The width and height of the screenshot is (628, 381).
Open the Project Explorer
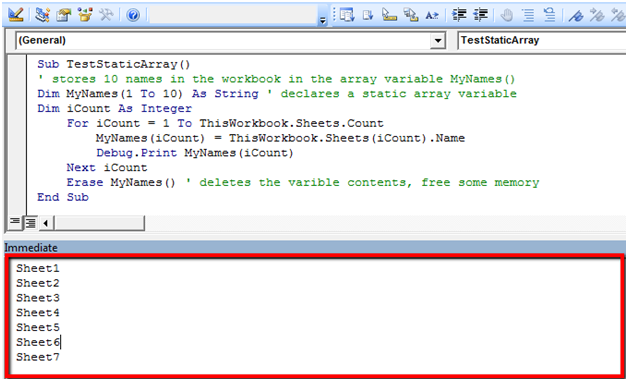[x=42, y=15]
